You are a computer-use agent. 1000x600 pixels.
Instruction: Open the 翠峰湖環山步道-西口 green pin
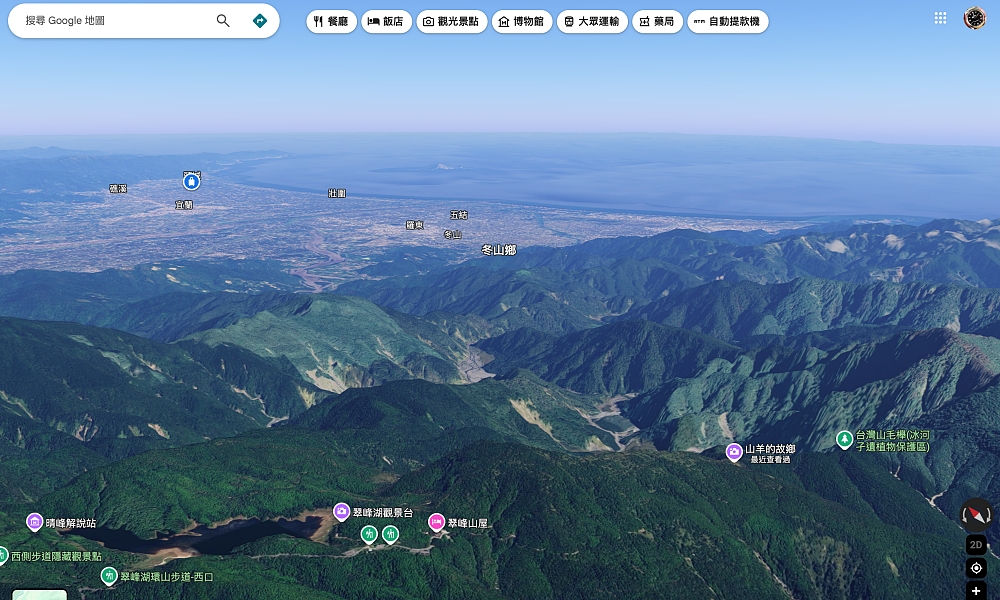pos(109,576)
